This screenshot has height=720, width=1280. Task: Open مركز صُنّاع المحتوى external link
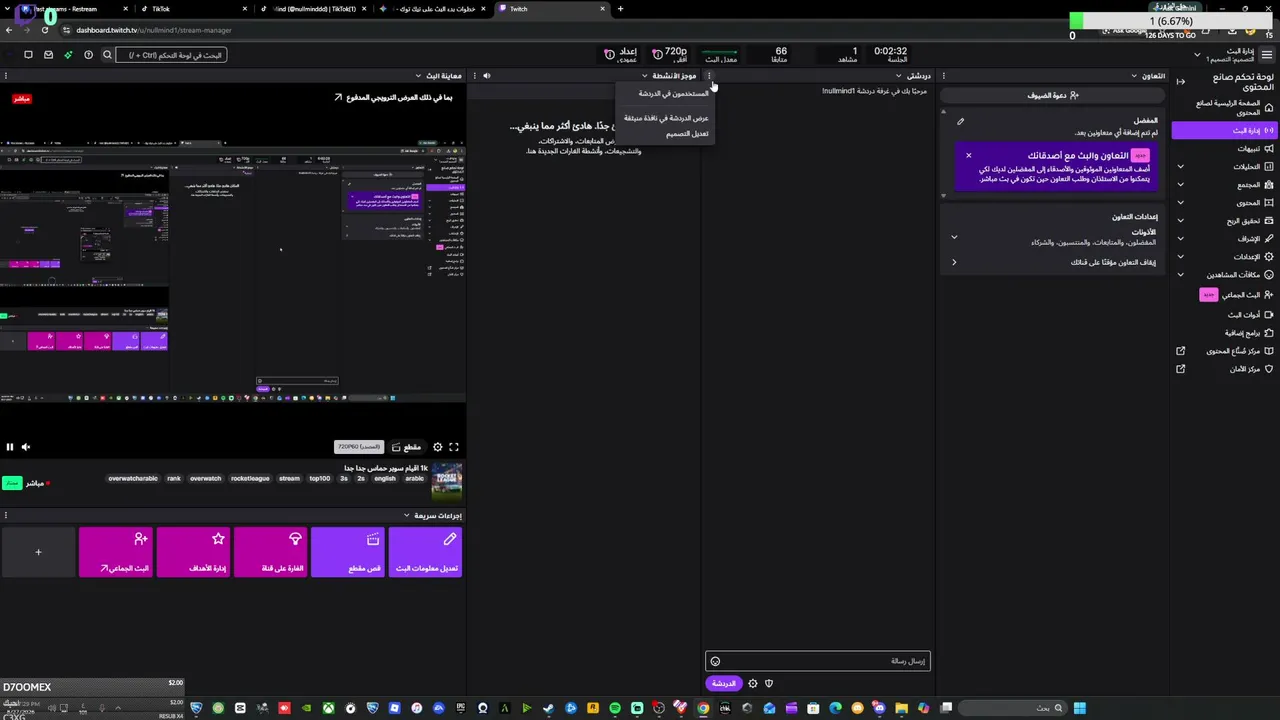point(1224,351)
